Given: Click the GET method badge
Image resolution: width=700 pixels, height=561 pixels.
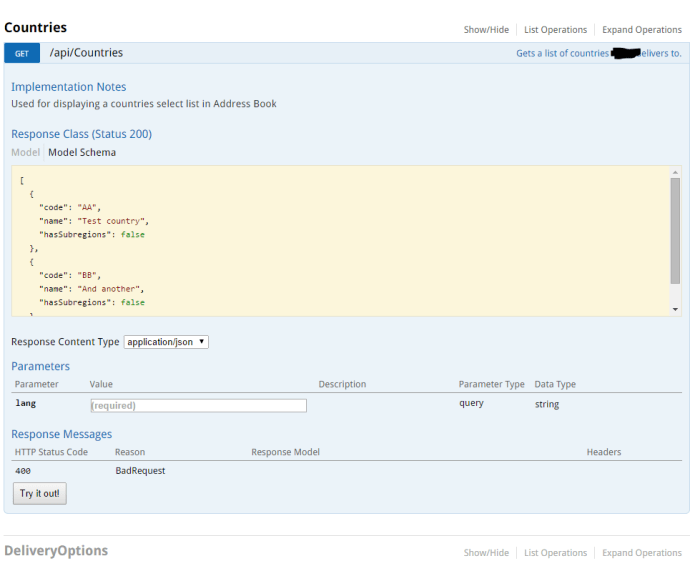Looking at the screenshot, I should [21, 53].
